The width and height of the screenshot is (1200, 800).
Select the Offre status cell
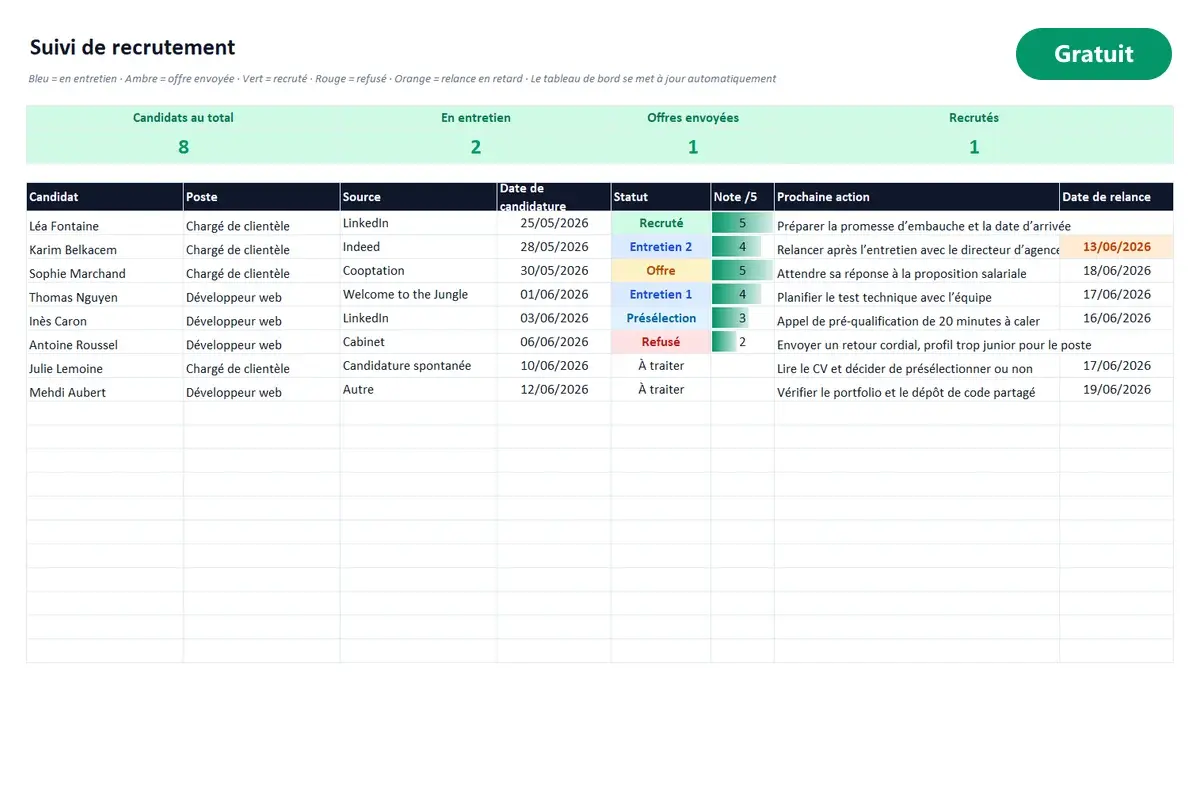pos(661,271)
